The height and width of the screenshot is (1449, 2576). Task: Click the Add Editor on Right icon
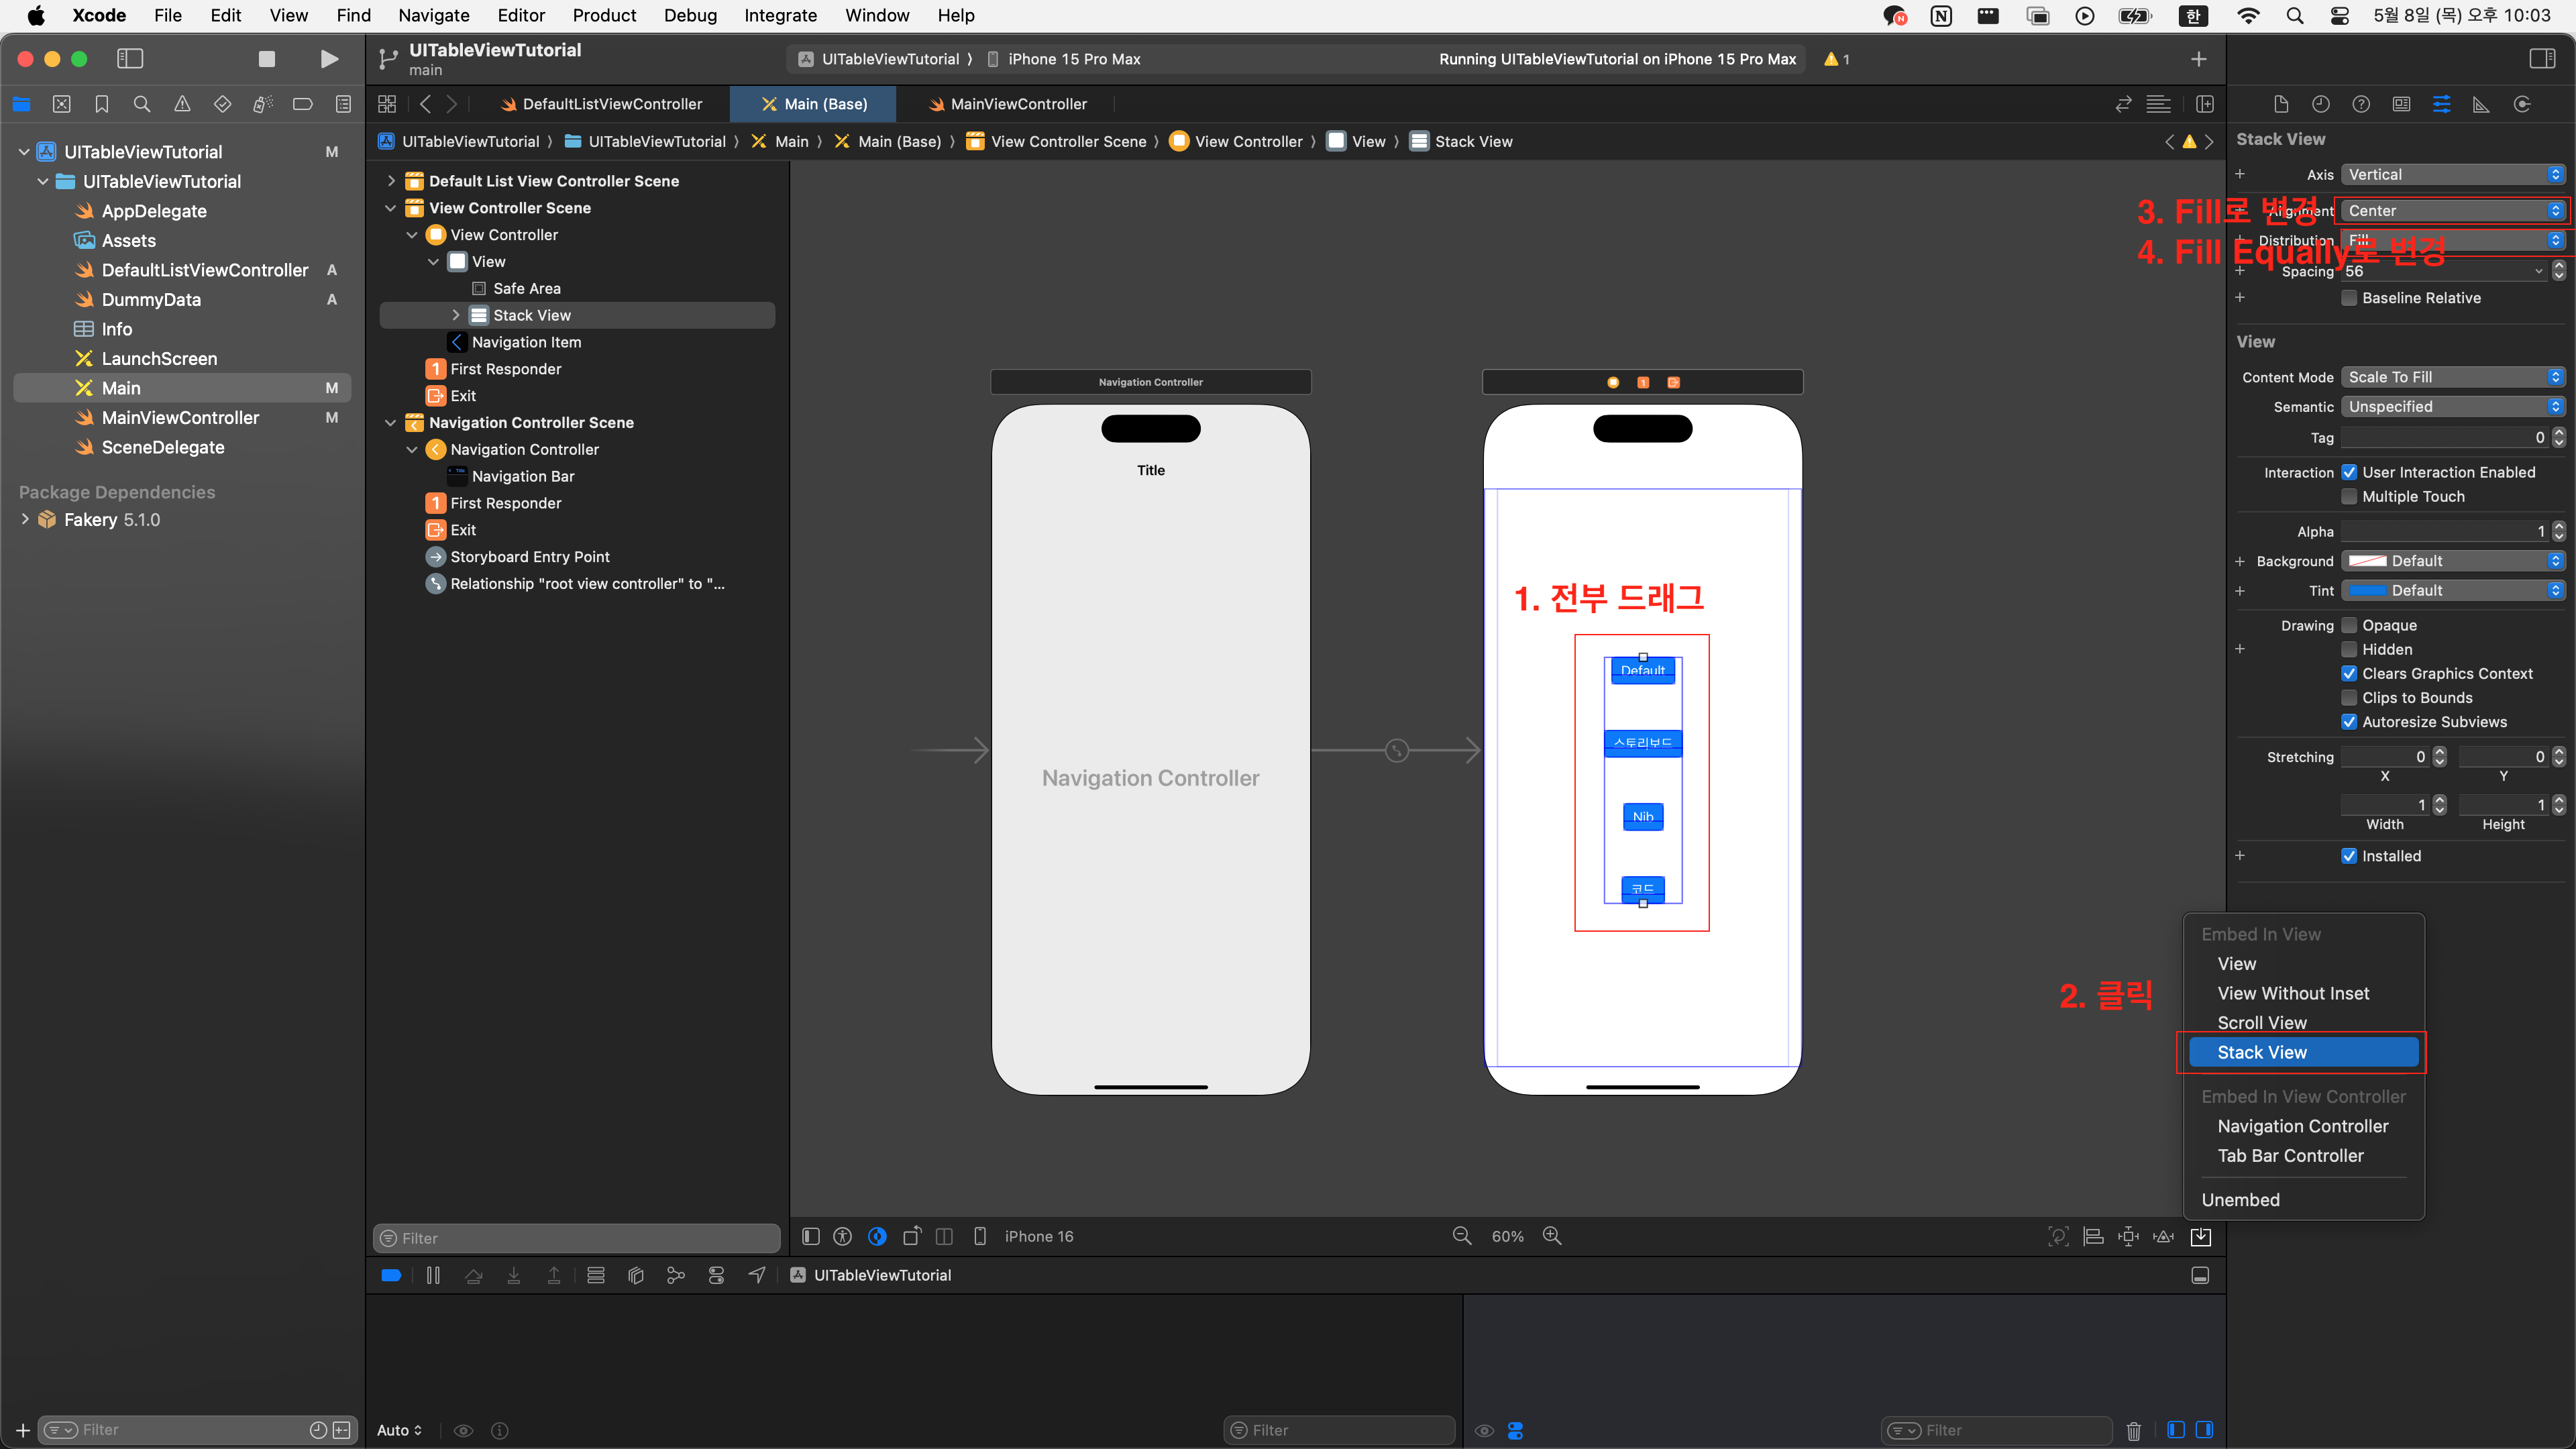tap(2204, 104)
